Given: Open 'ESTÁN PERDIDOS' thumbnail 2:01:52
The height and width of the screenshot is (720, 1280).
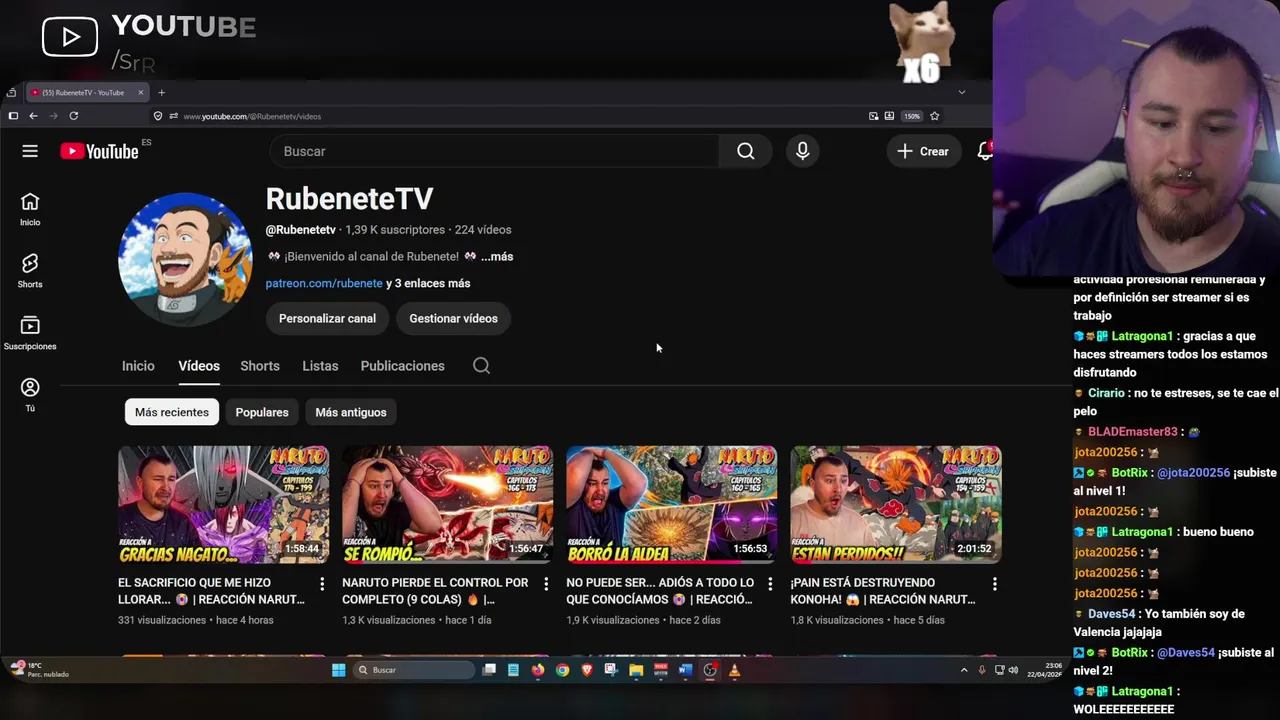Looking at the screenshot, I should pyautogui.click(x=896, y=505).
